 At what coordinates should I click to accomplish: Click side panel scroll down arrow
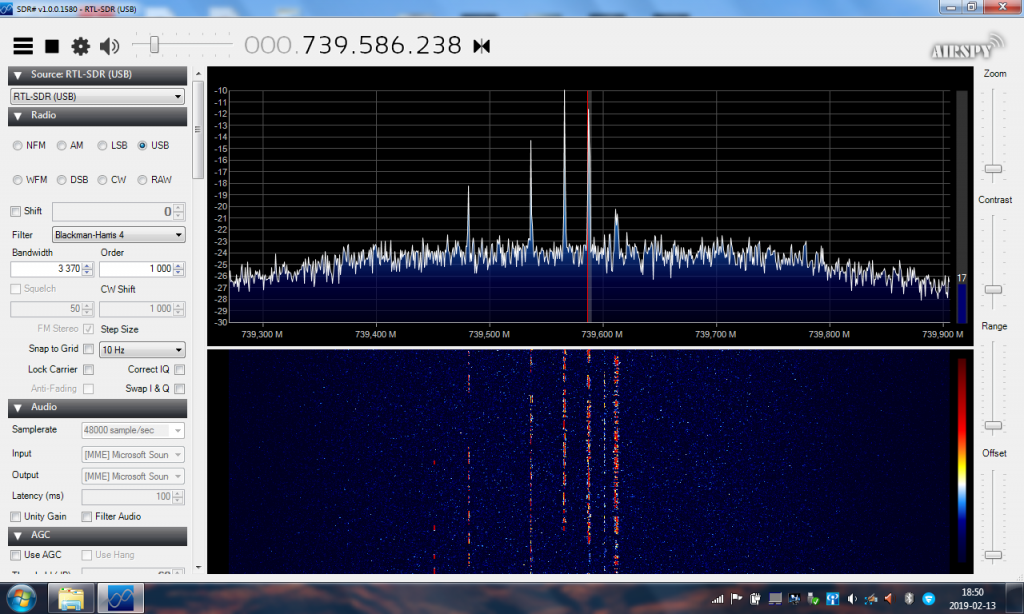click(198, 568)
